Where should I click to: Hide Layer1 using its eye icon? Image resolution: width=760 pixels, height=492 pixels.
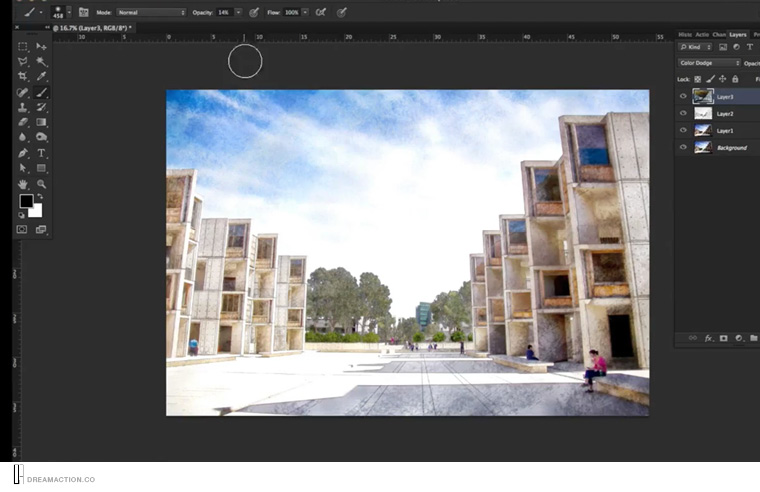(683, 130)
